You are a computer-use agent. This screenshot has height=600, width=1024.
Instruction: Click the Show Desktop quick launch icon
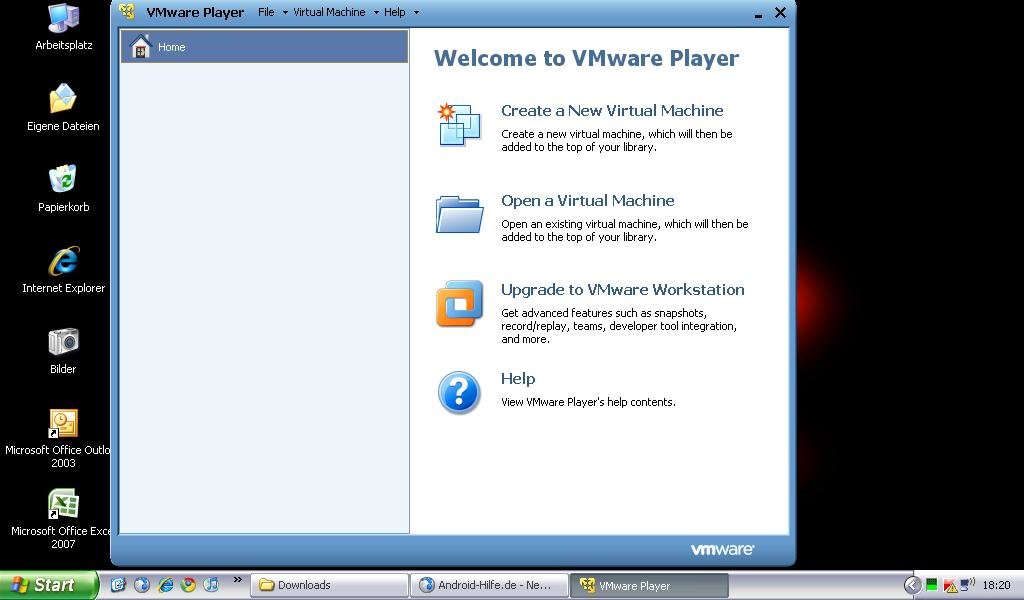118,585
